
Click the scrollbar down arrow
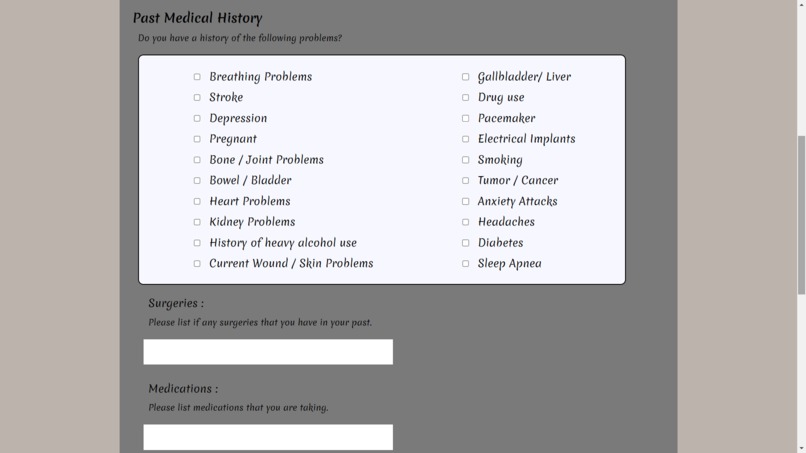point(801,449)
